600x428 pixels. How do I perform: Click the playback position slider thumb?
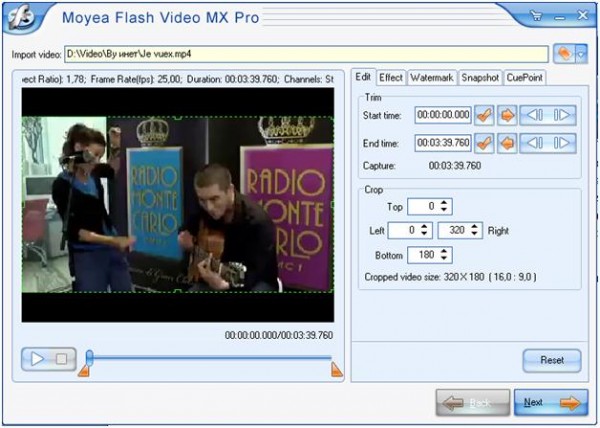click(90, 358)
